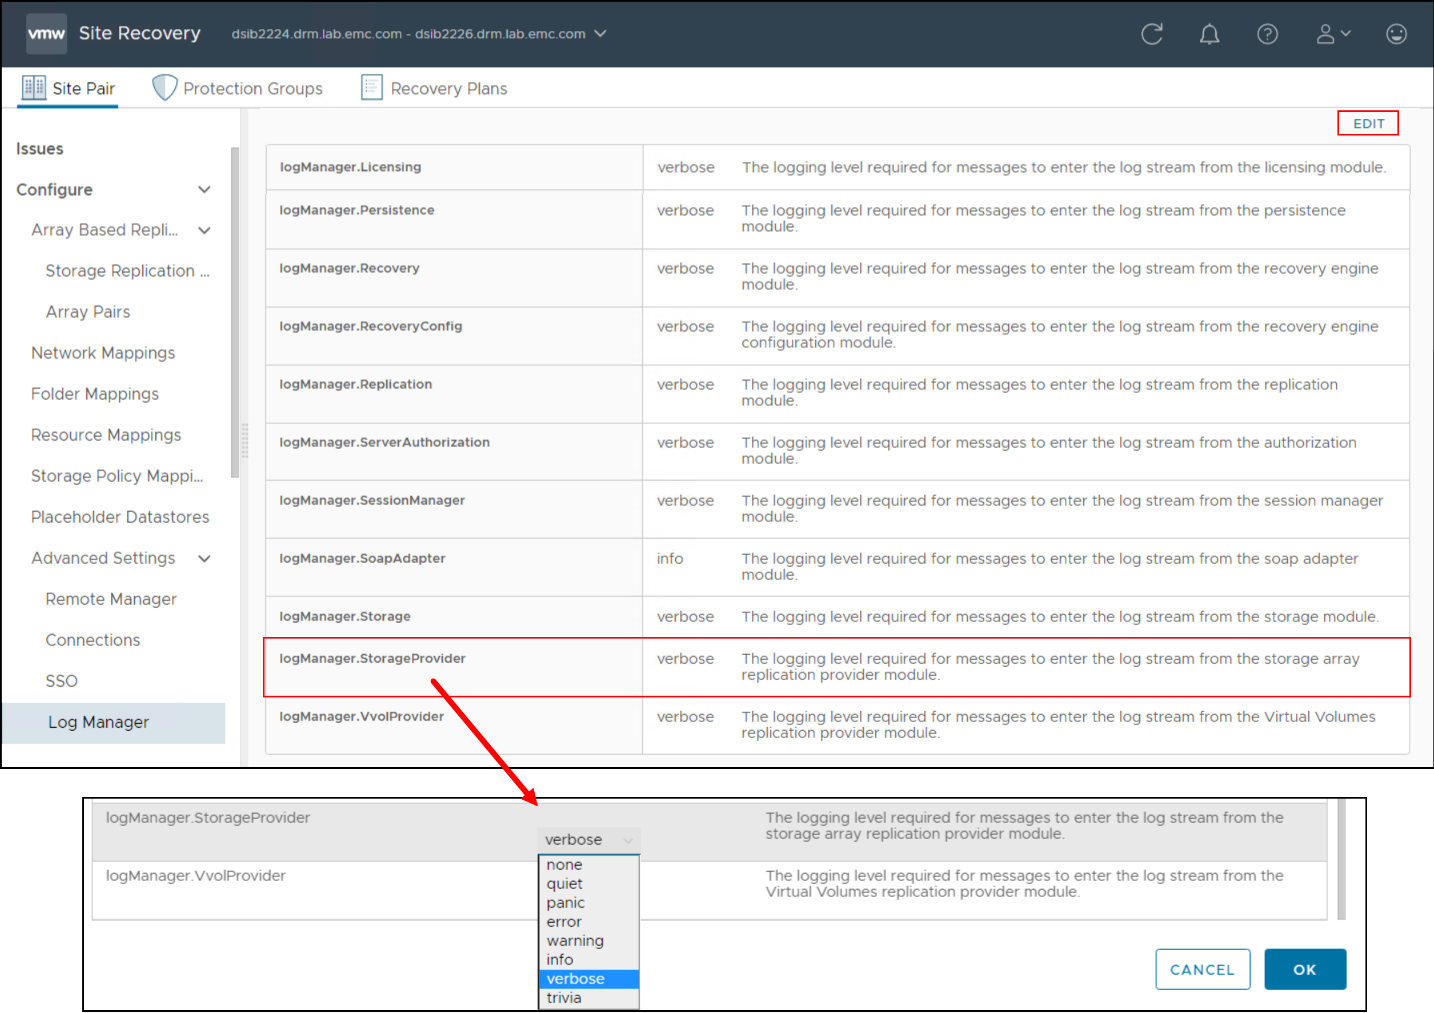Open Connections settings
The width and height of the screenshot is (1434, 1013).
93,640
